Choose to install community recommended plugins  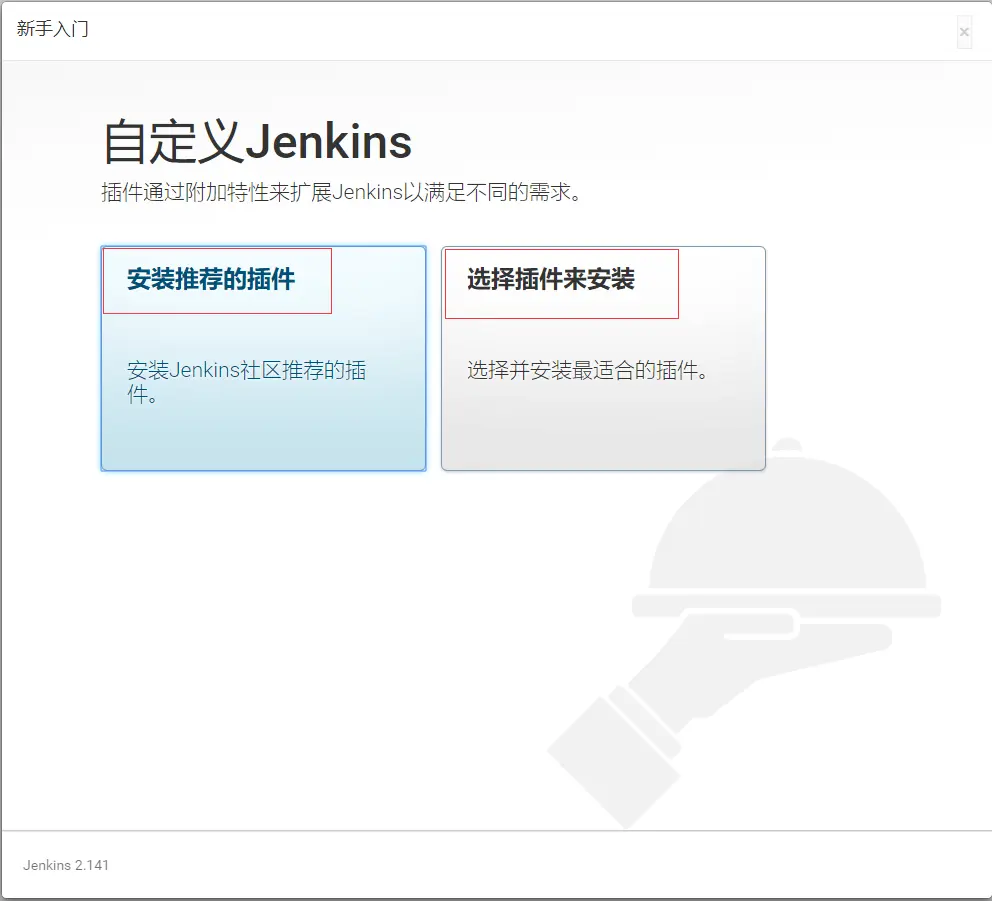pos(263,358)
